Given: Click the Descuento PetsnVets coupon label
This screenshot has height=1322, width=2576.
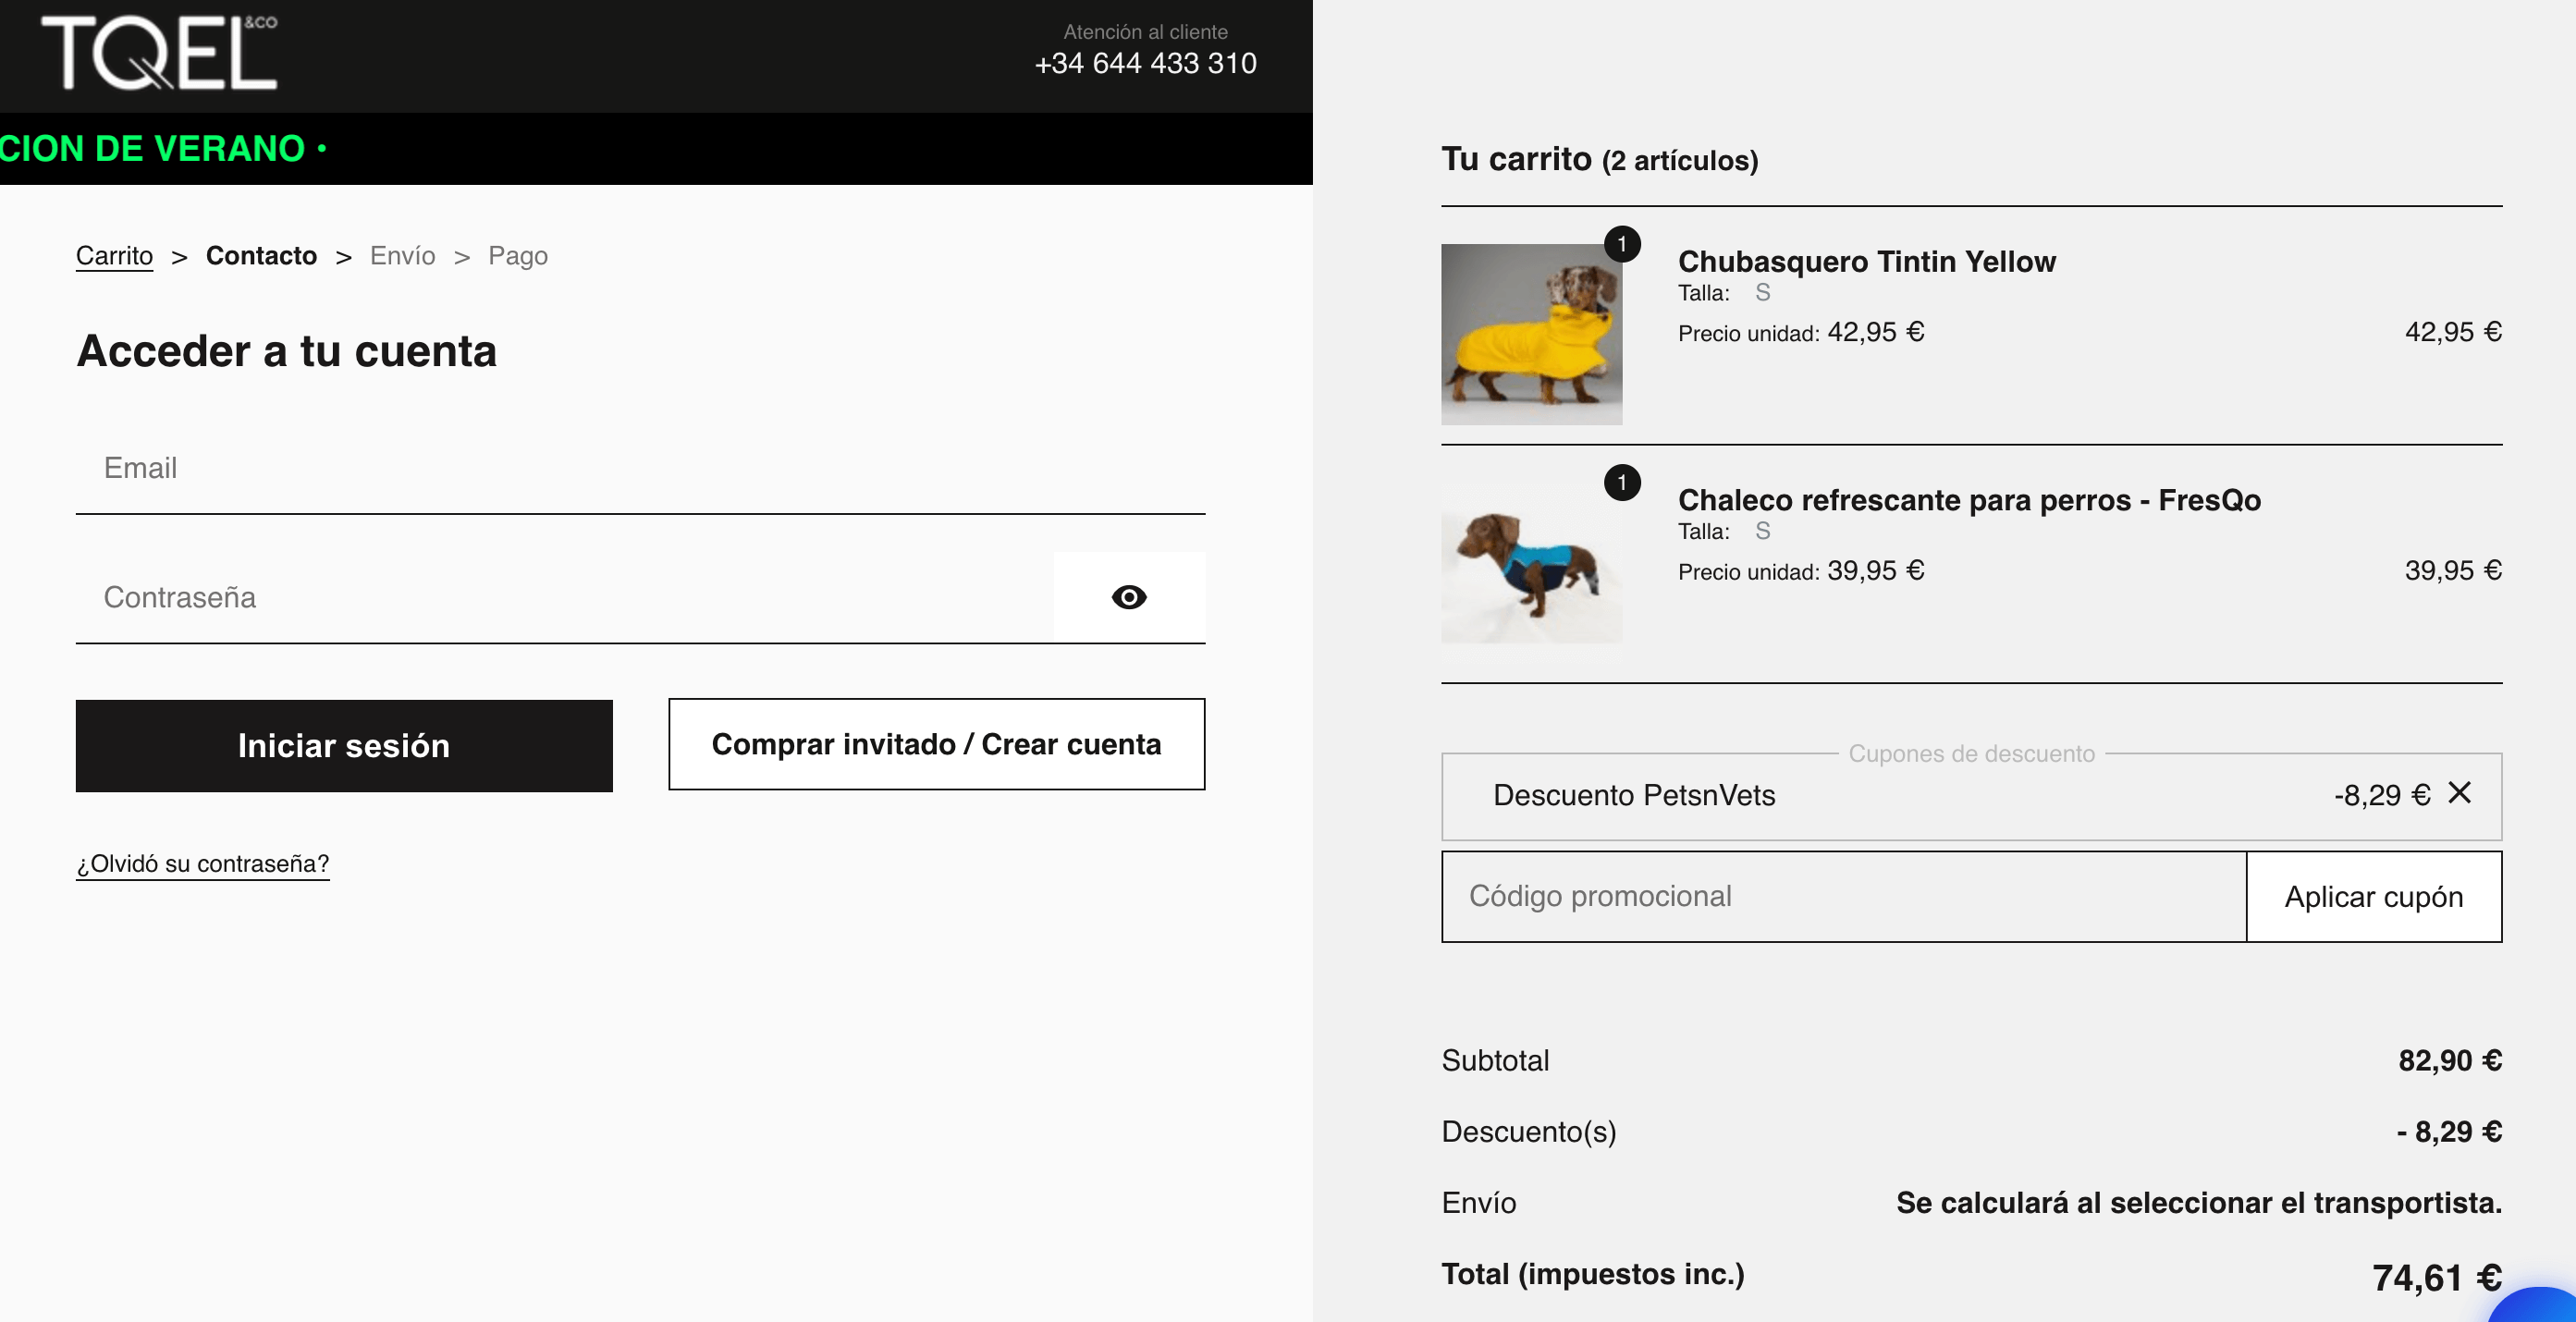Looking at the screenshot, I should point(1634,795).
